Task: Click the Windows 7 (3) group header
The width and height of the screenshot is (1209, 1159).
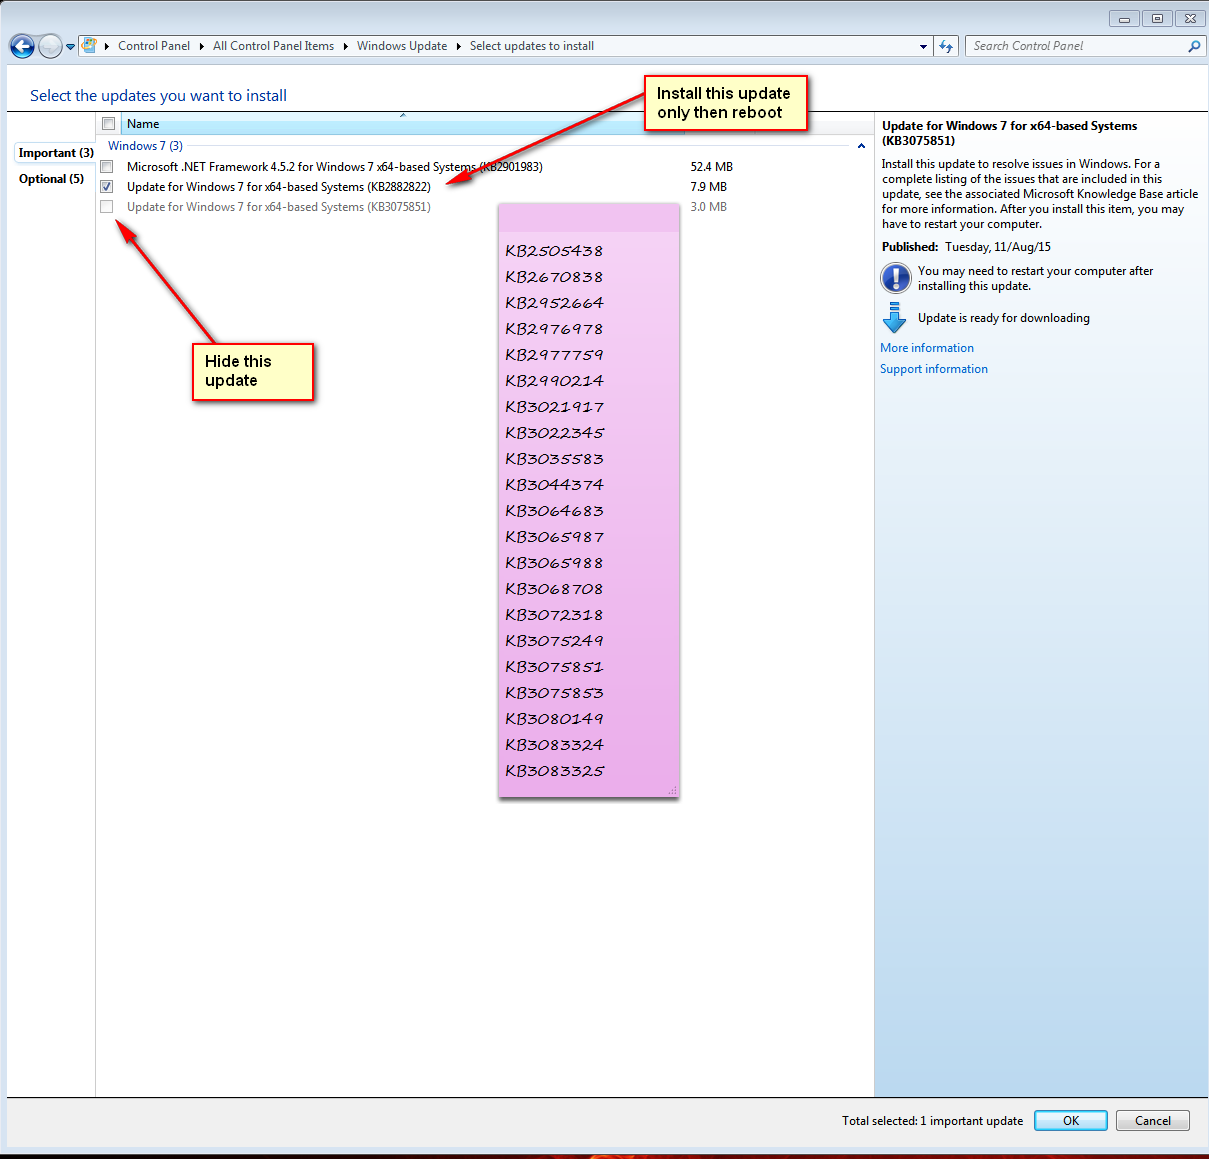Action: pyautogui.click(x=146, y=146)
